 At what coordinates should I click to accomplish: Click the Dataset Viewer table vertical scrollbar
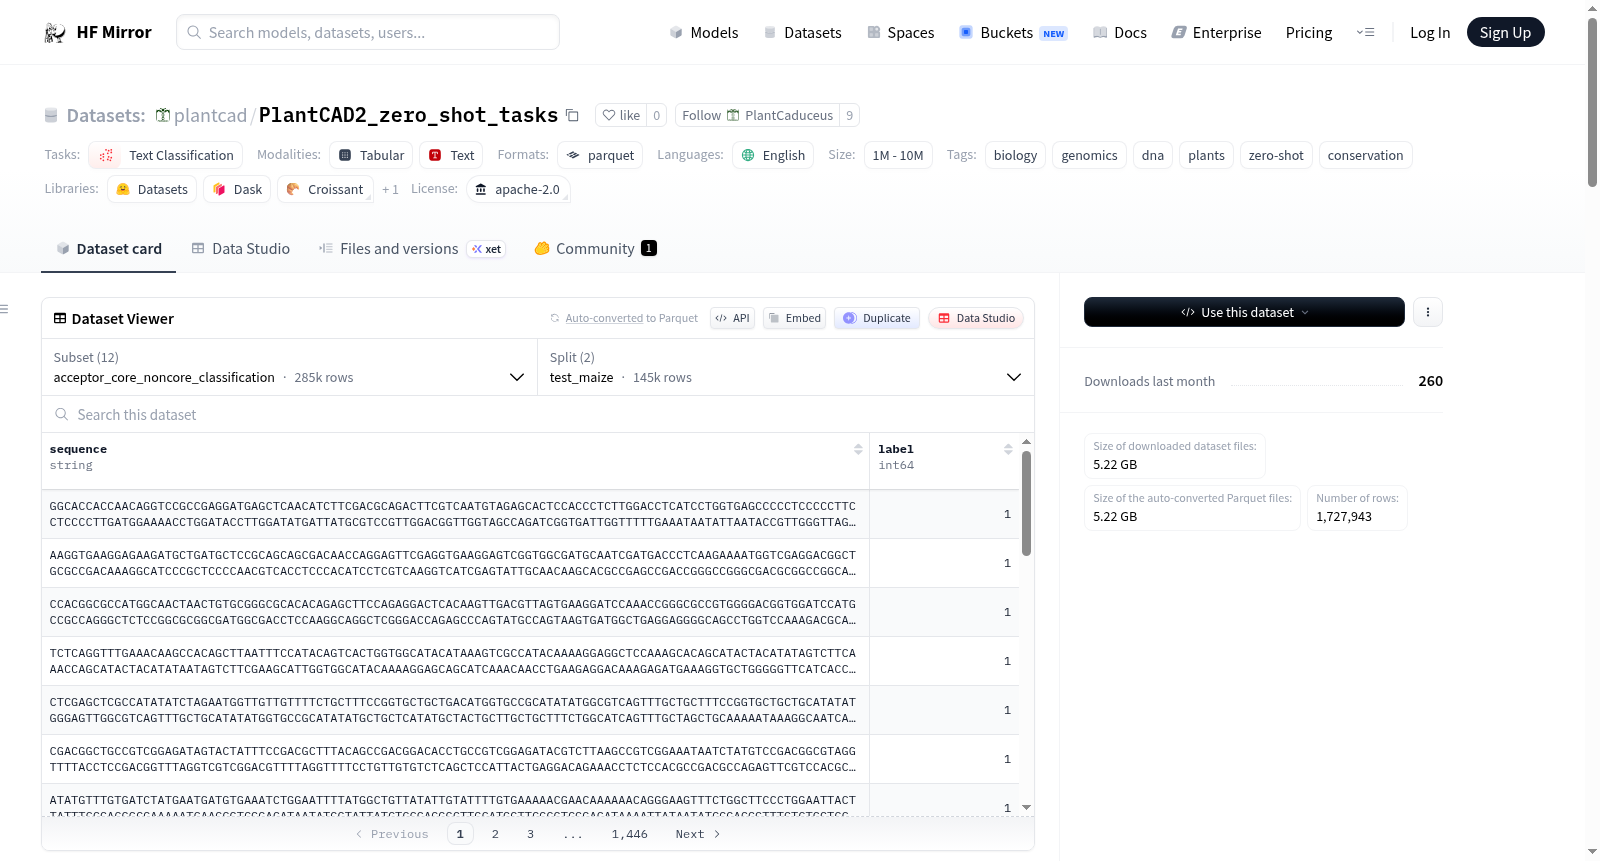pos(1026,503)
